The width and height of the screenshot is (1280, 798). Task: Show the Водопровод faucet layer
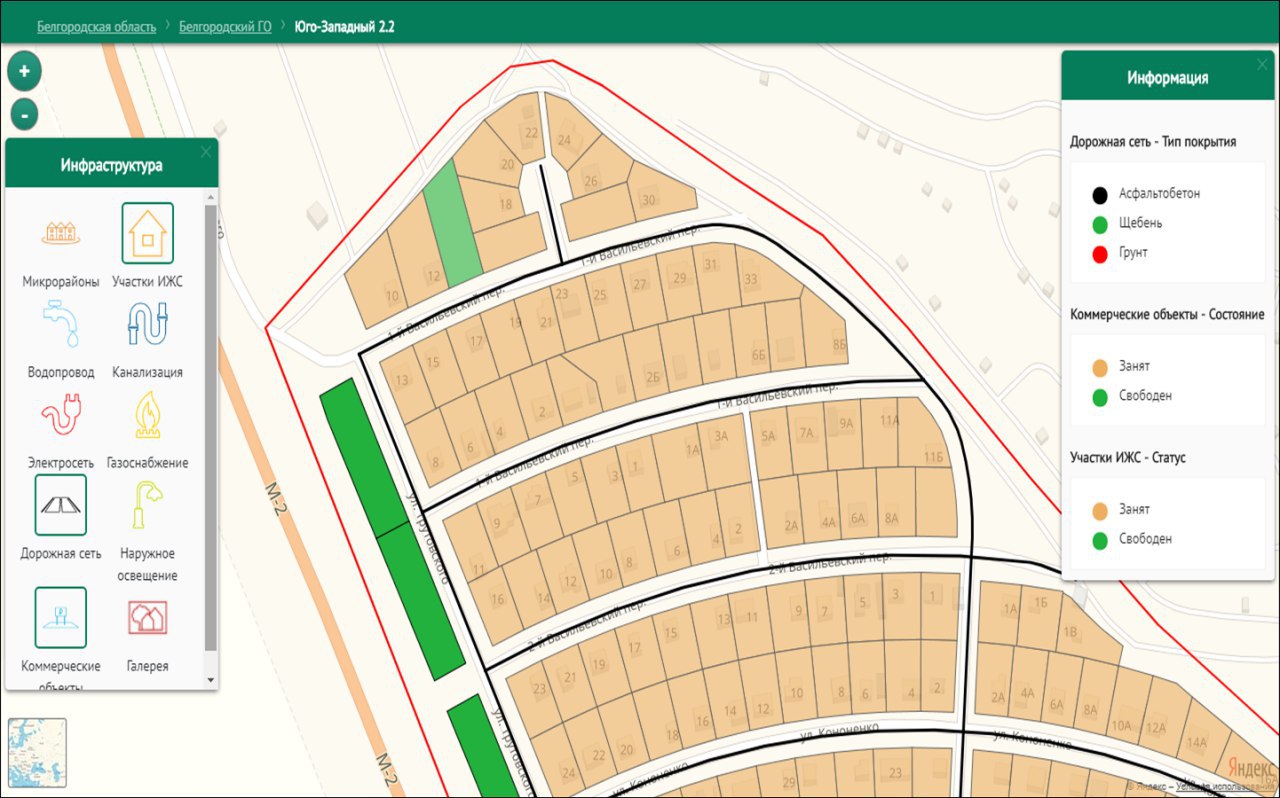click(60, 324)
